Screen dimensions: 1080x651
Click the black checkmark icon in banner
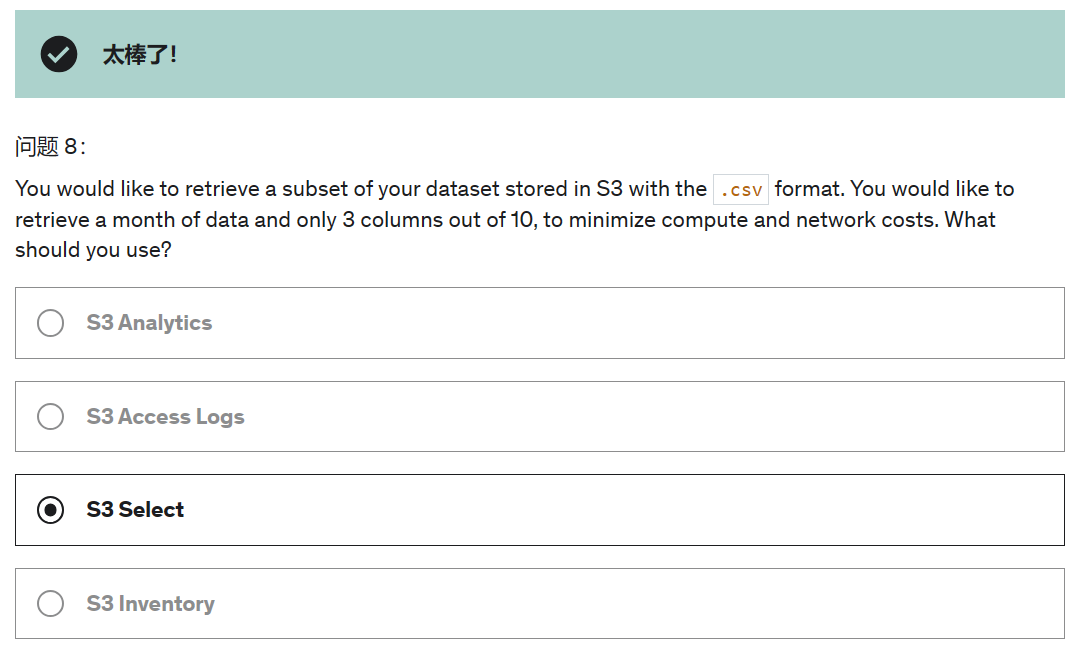pos(59,54)
